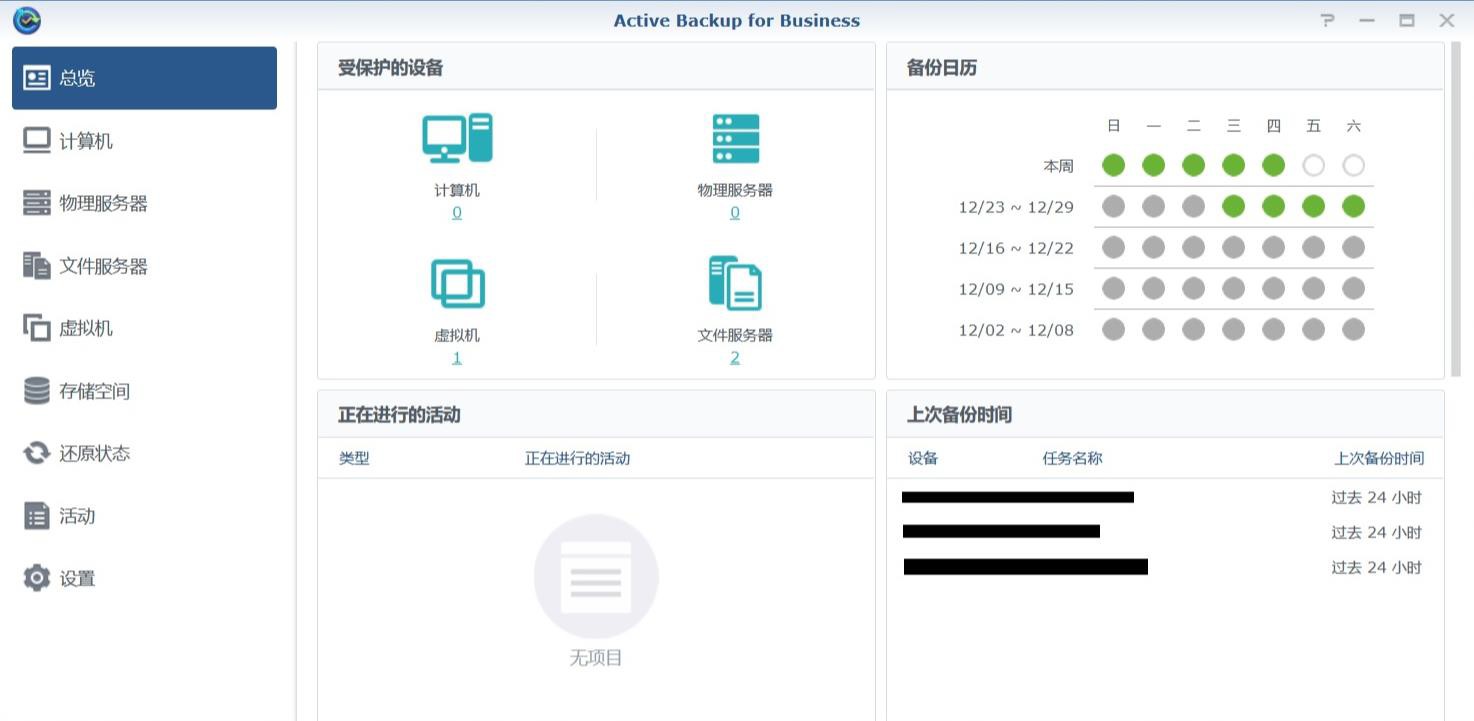Click the 正在进行的活动 column header
Screen dimensions: 1474x721
point(577,458)
